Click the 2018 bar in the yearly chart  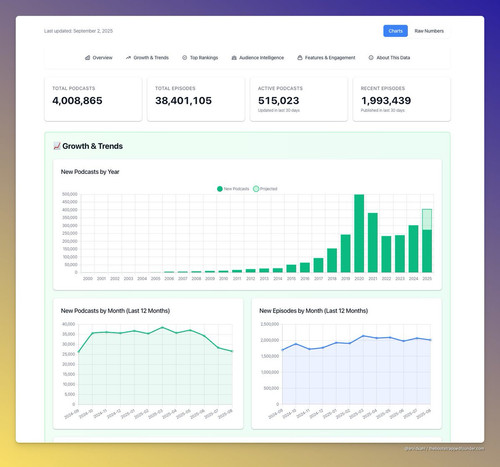click(332, 260)
